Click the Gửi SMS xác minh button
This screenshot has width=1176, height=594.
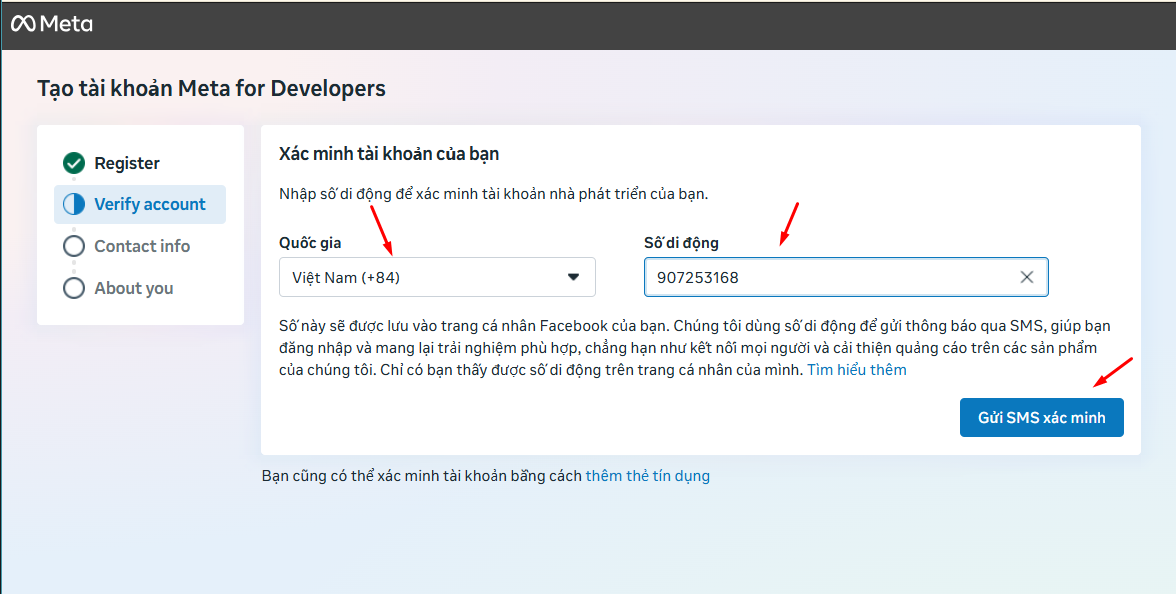(x=1042, y=418)
